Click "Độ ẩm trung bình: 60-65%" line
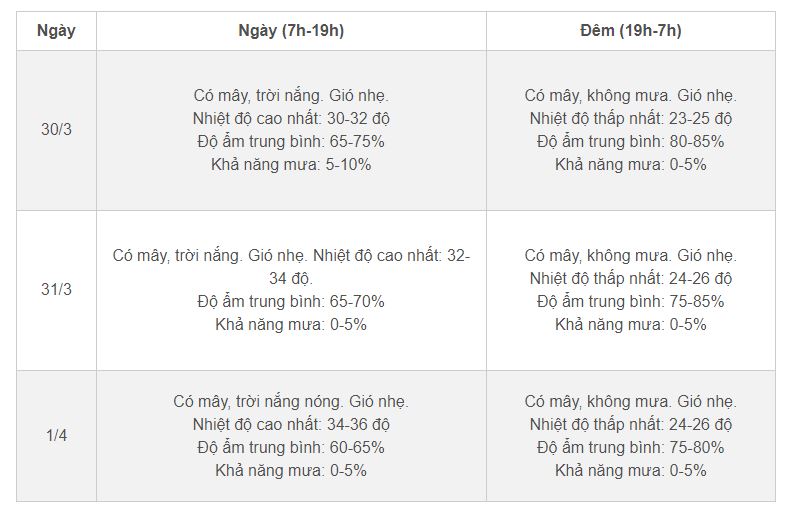Image resolution: width=791 pixels, height=514 pixels. click(x=291, y=447)
